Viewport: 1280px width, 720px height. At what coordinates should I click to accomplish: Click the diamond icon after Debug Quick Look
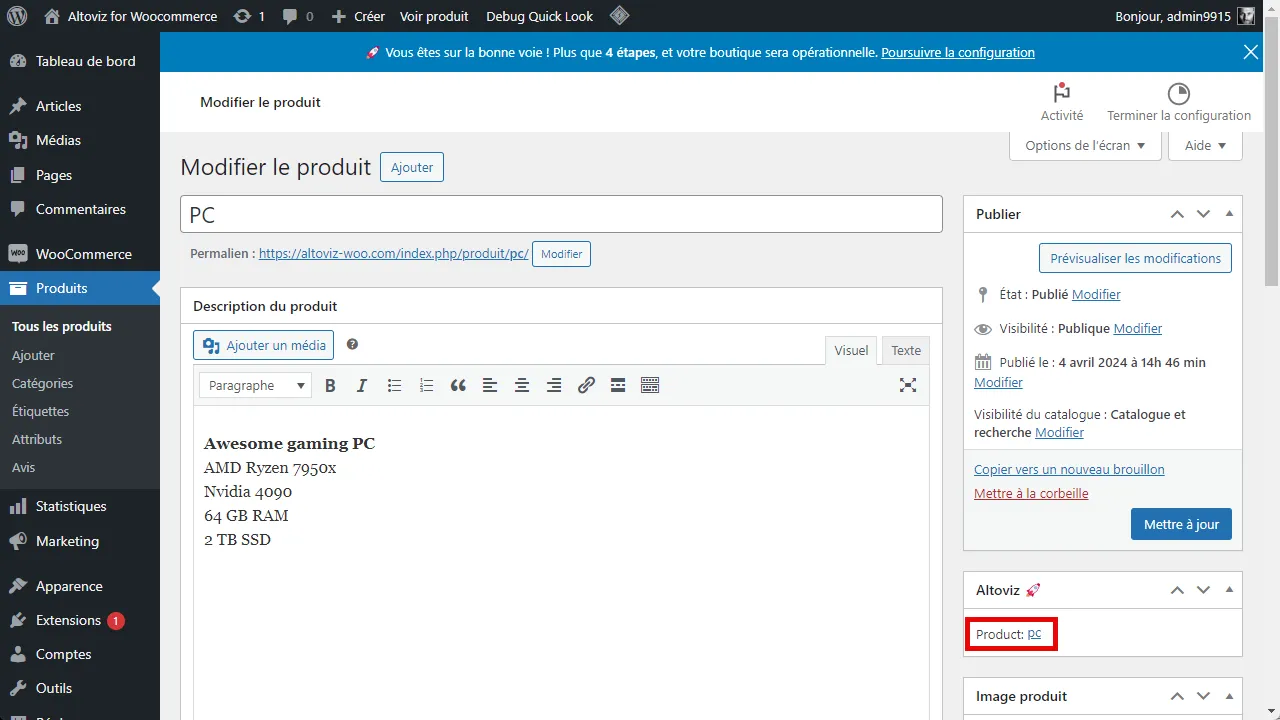click(x=619, y=16)
